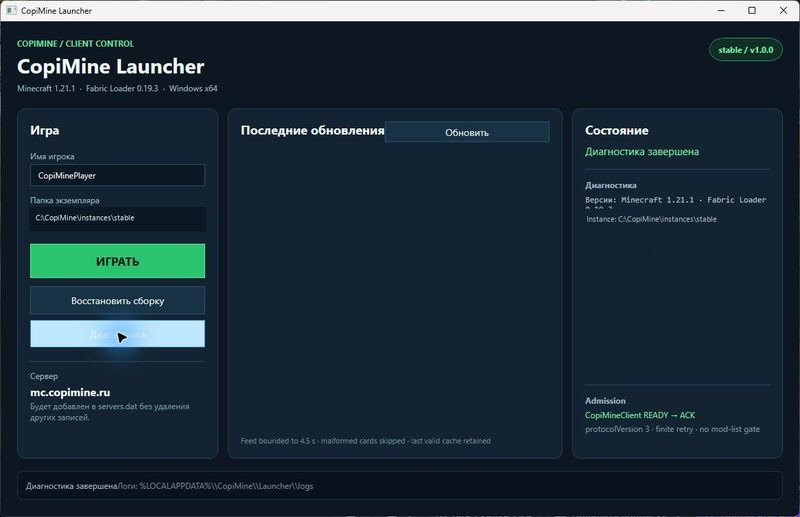Image resolution: width=800 pixels, height=517 pixels.
Task: Click the Minecraft 1.21.1 · Fabric Loader subtitle
Action: (x=117, y=88)
